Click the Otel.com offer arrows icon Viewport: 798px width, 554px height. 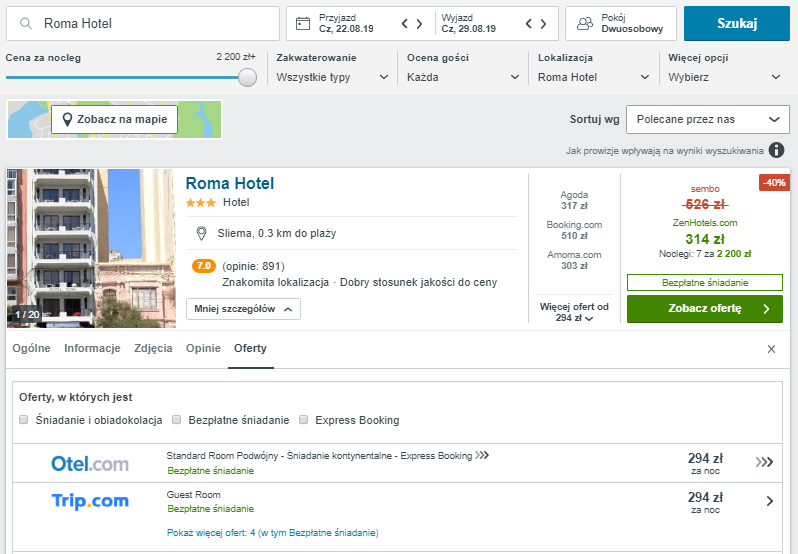click(764, 462)
